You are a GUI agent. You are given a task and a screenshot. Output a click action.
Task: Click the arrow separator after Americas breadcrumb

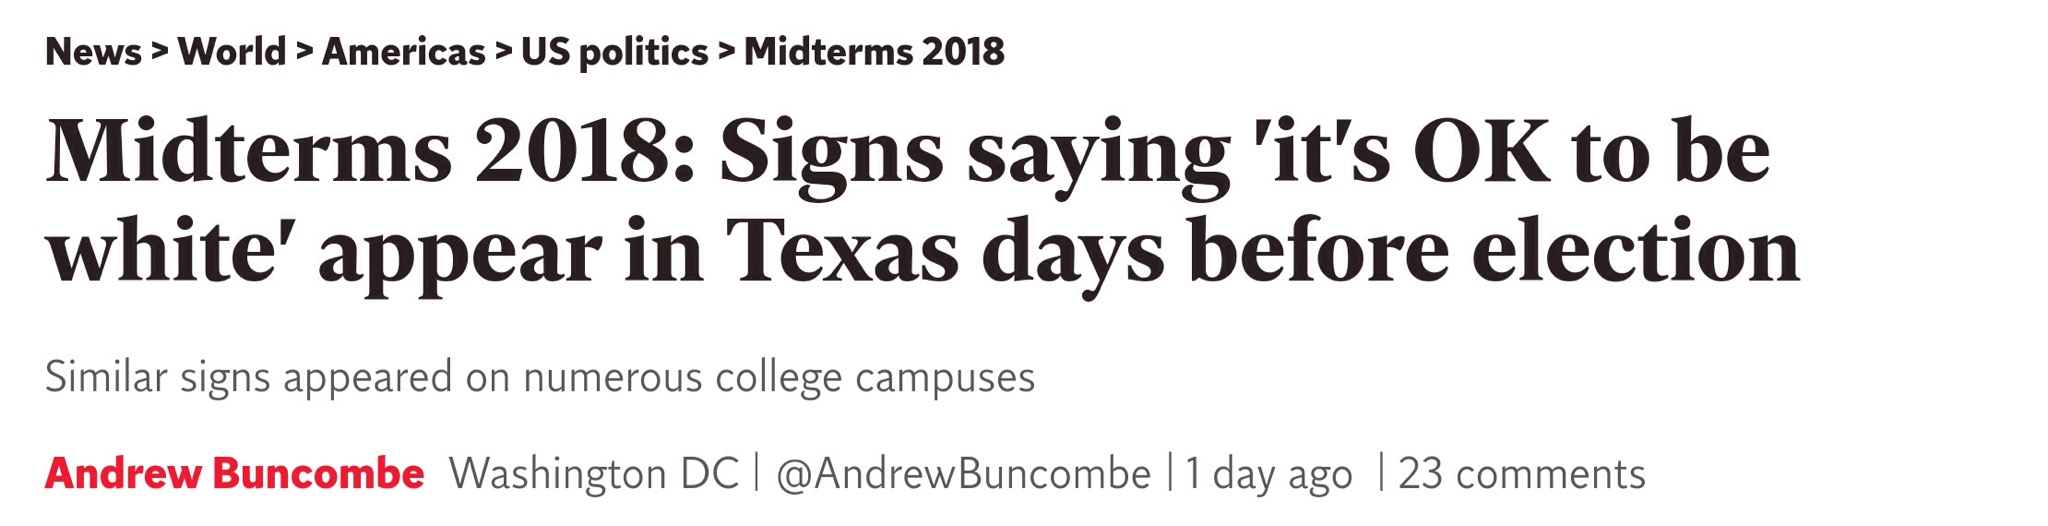503,50
